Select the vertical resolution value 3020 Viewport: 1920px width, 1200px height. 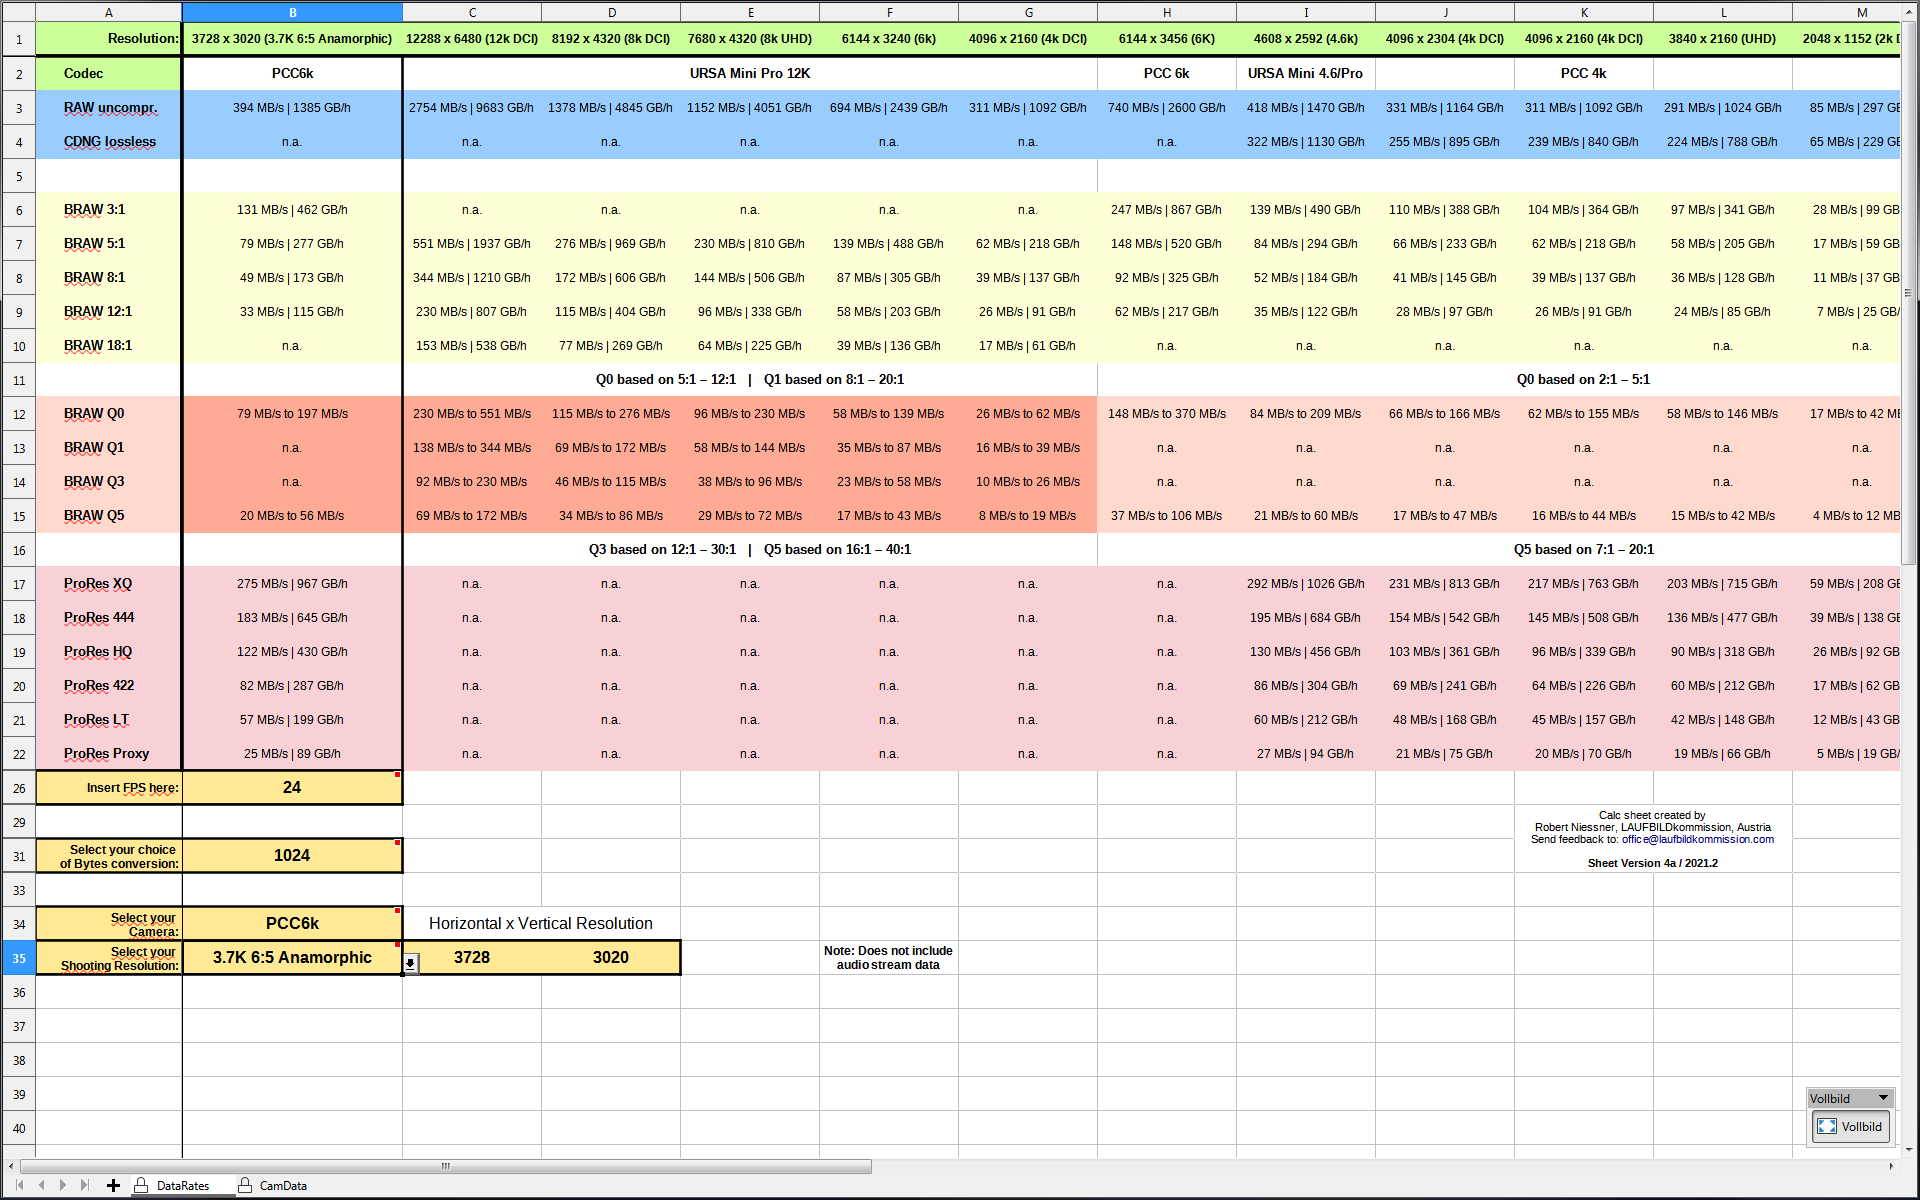[x=611, y=958]
